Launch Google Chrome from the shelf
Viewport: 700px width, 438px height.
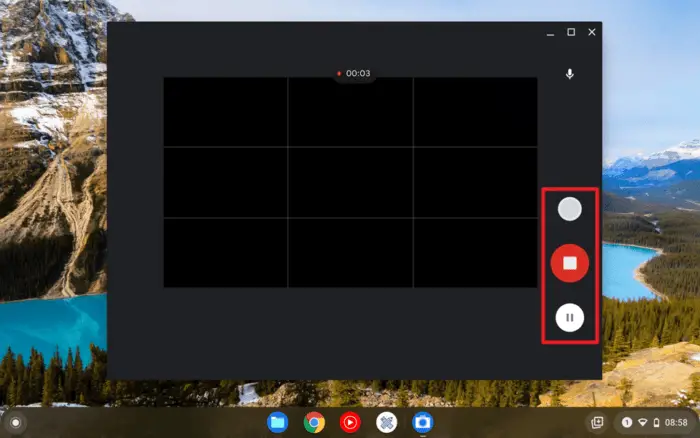pyautogui.click(x=314, y=422)
